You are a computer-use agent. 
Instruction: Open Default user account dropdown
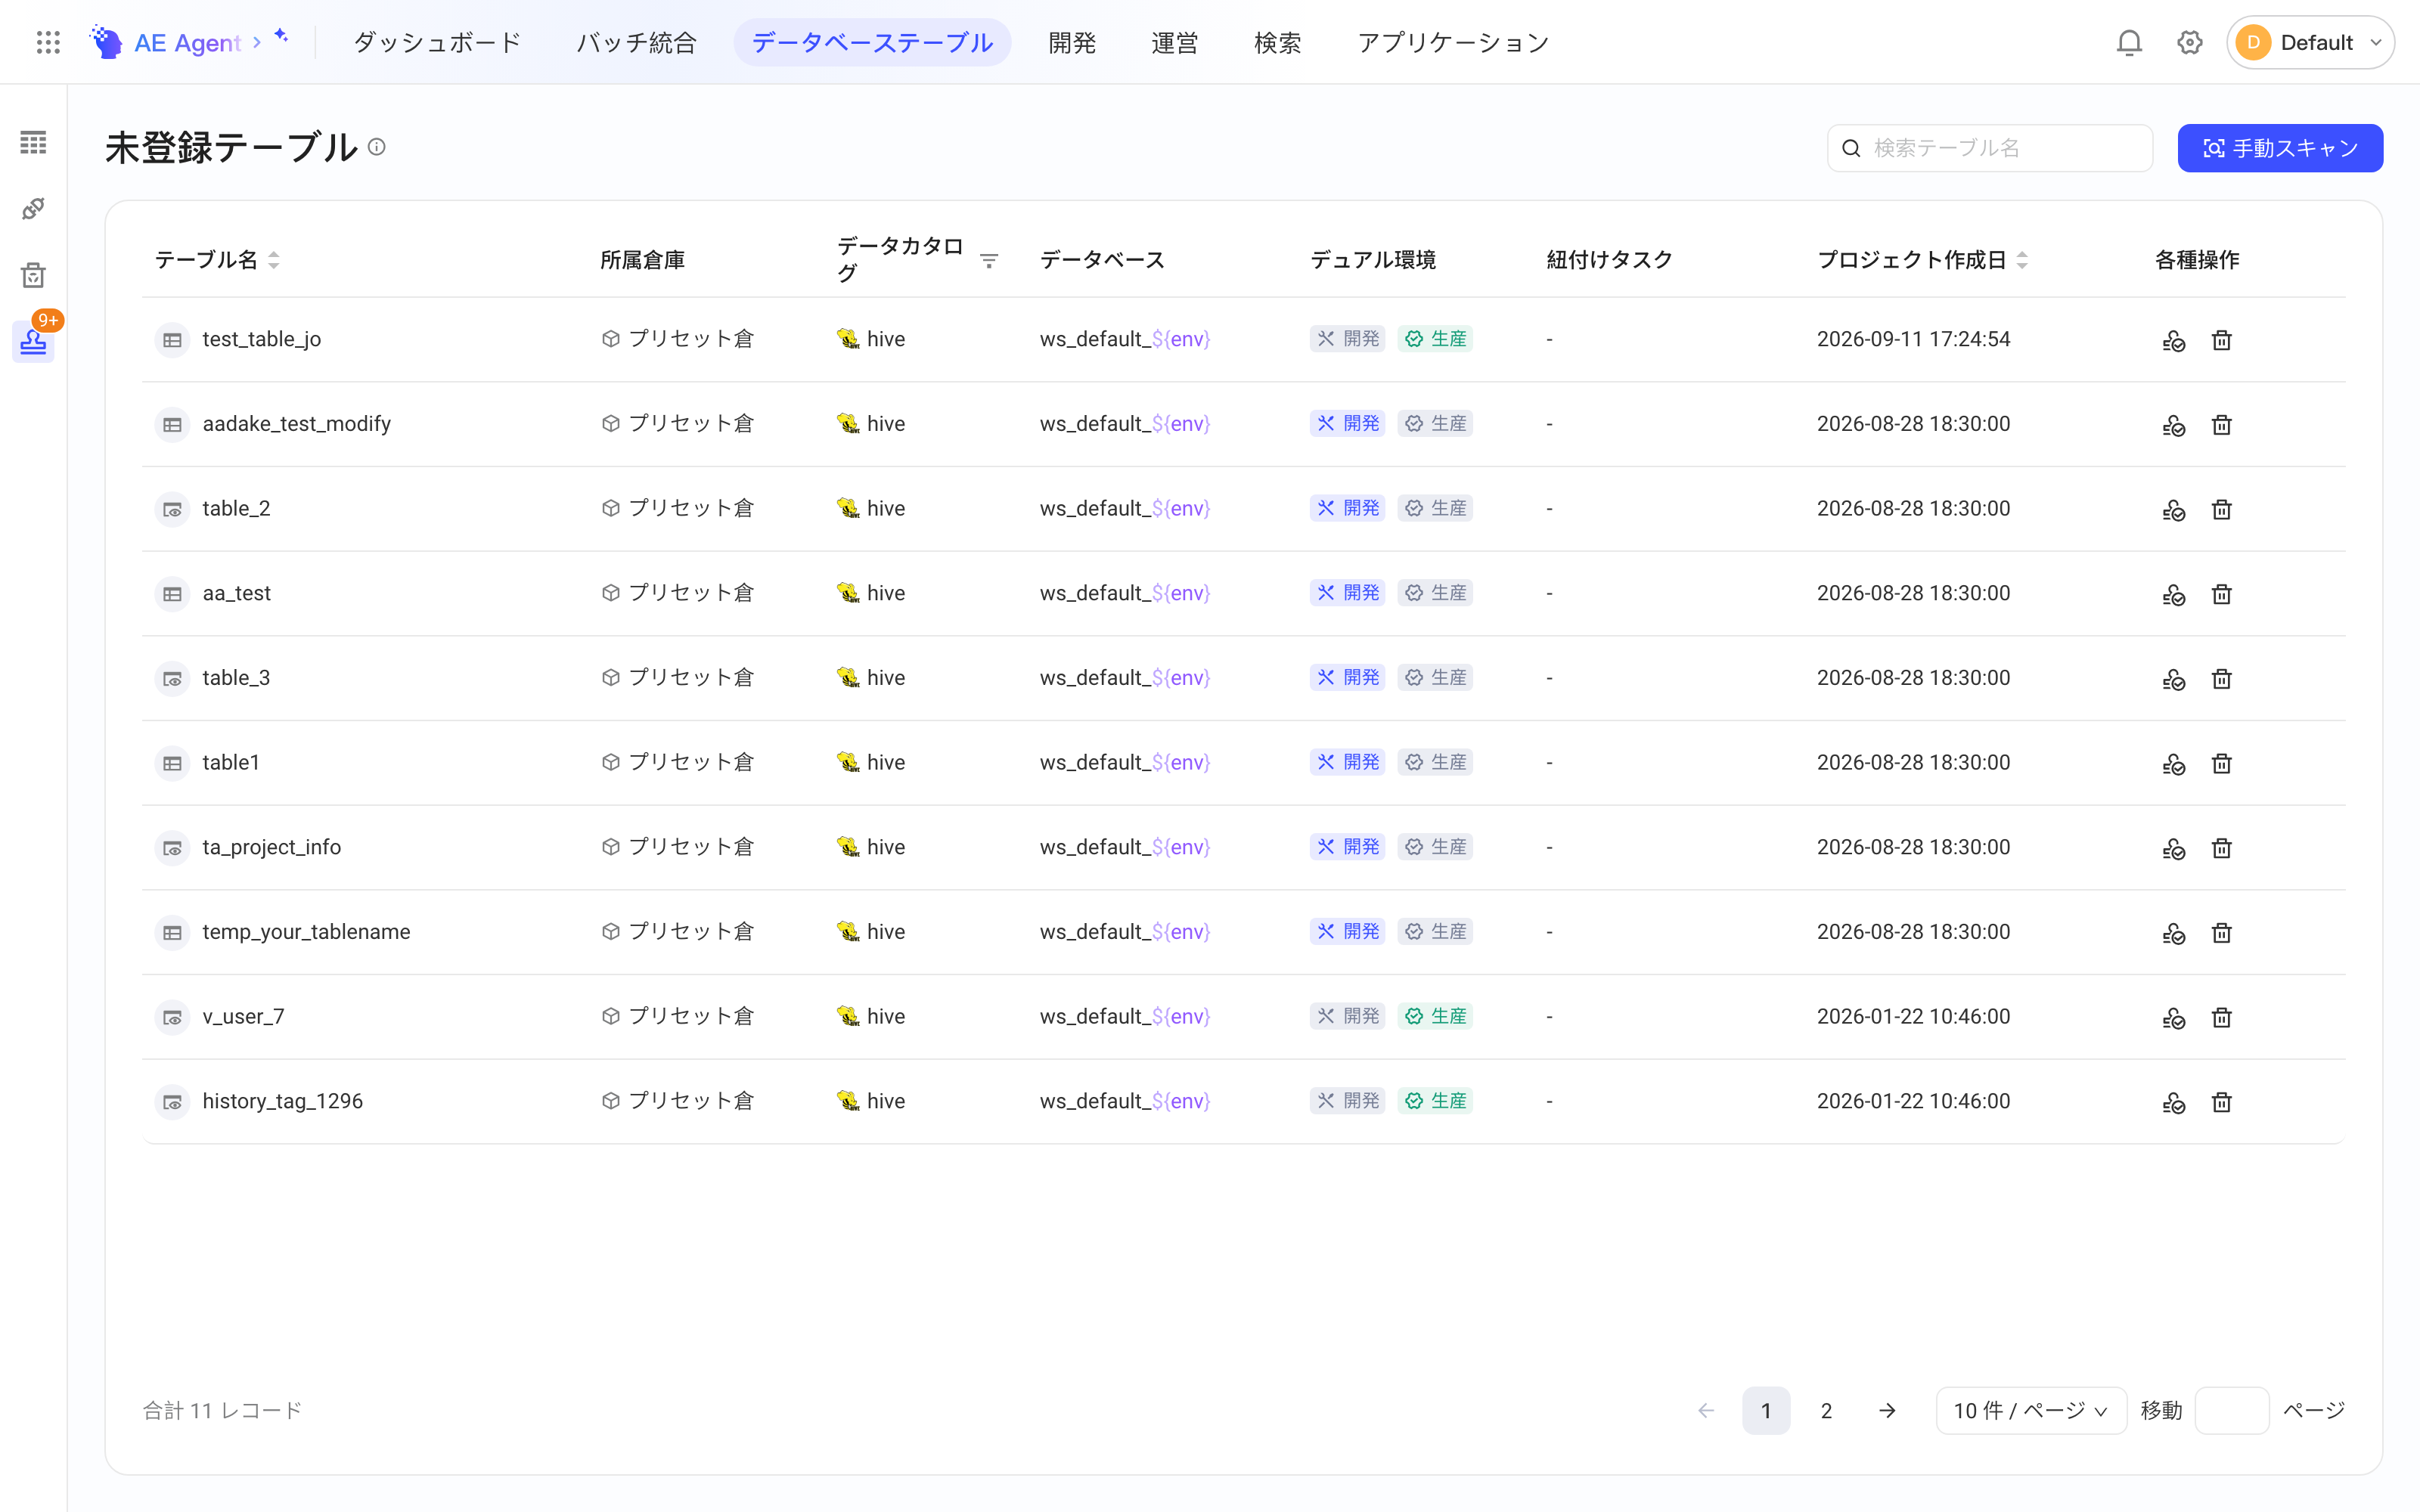coord(2310,42)
